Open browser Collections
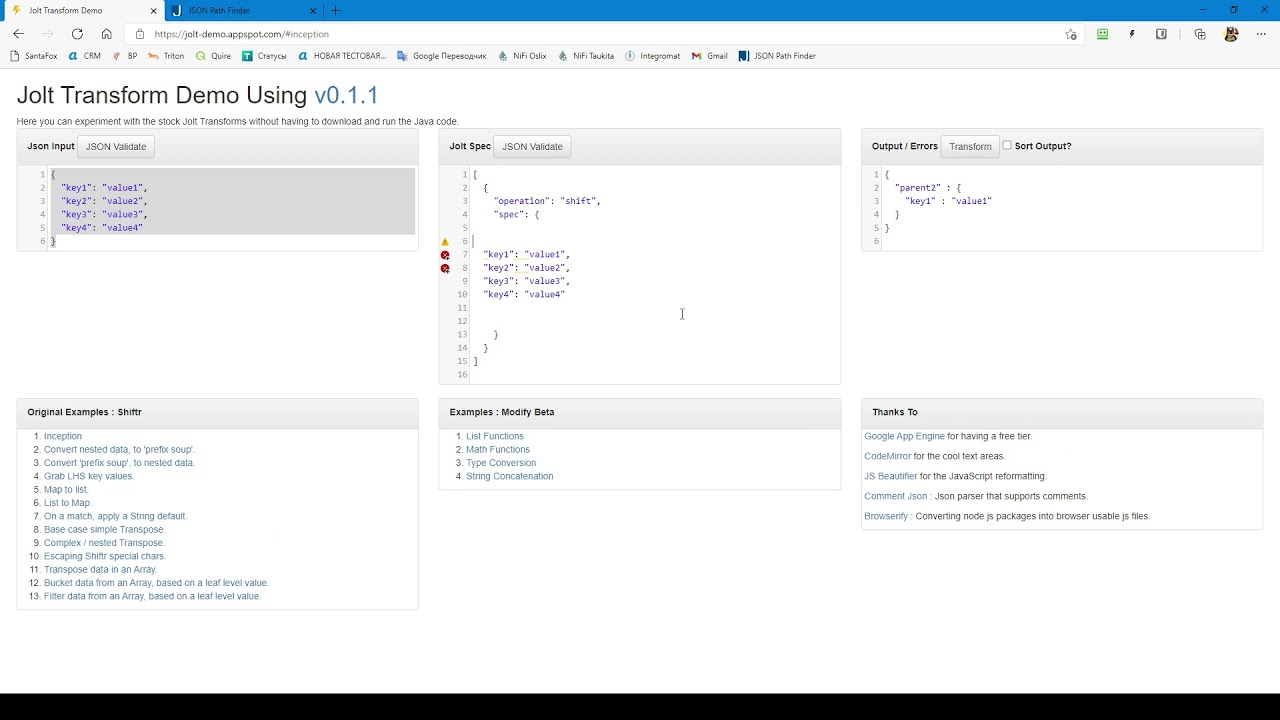Image resolution: width=1280 pixels, height=720 pixels. tap(1200, 34)
